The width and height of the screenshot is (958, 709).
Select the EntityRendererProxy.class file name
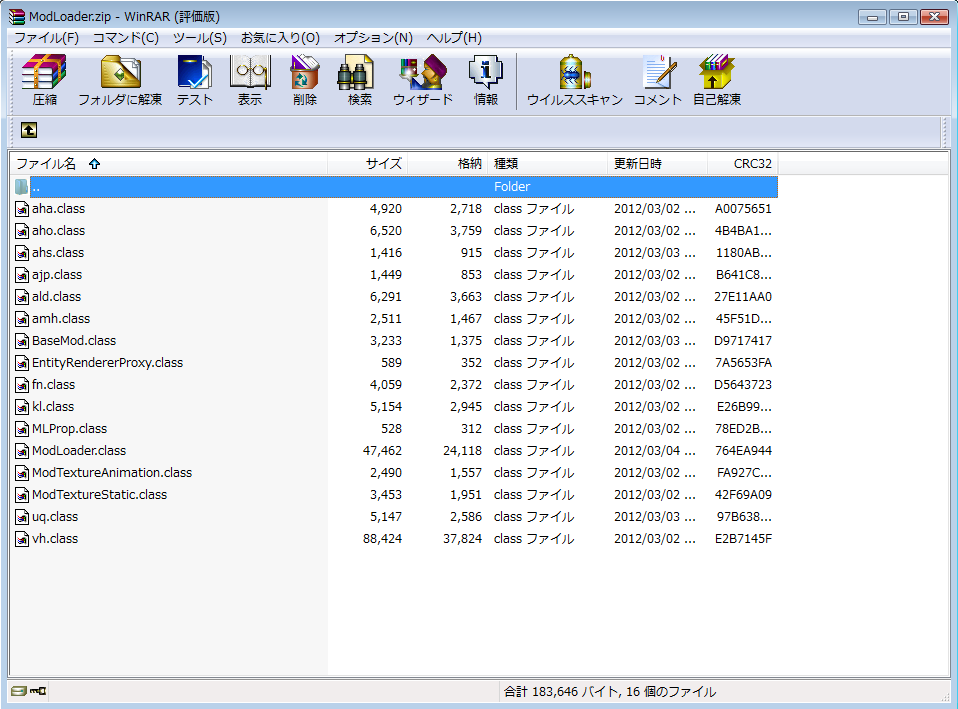click(108, 363)
